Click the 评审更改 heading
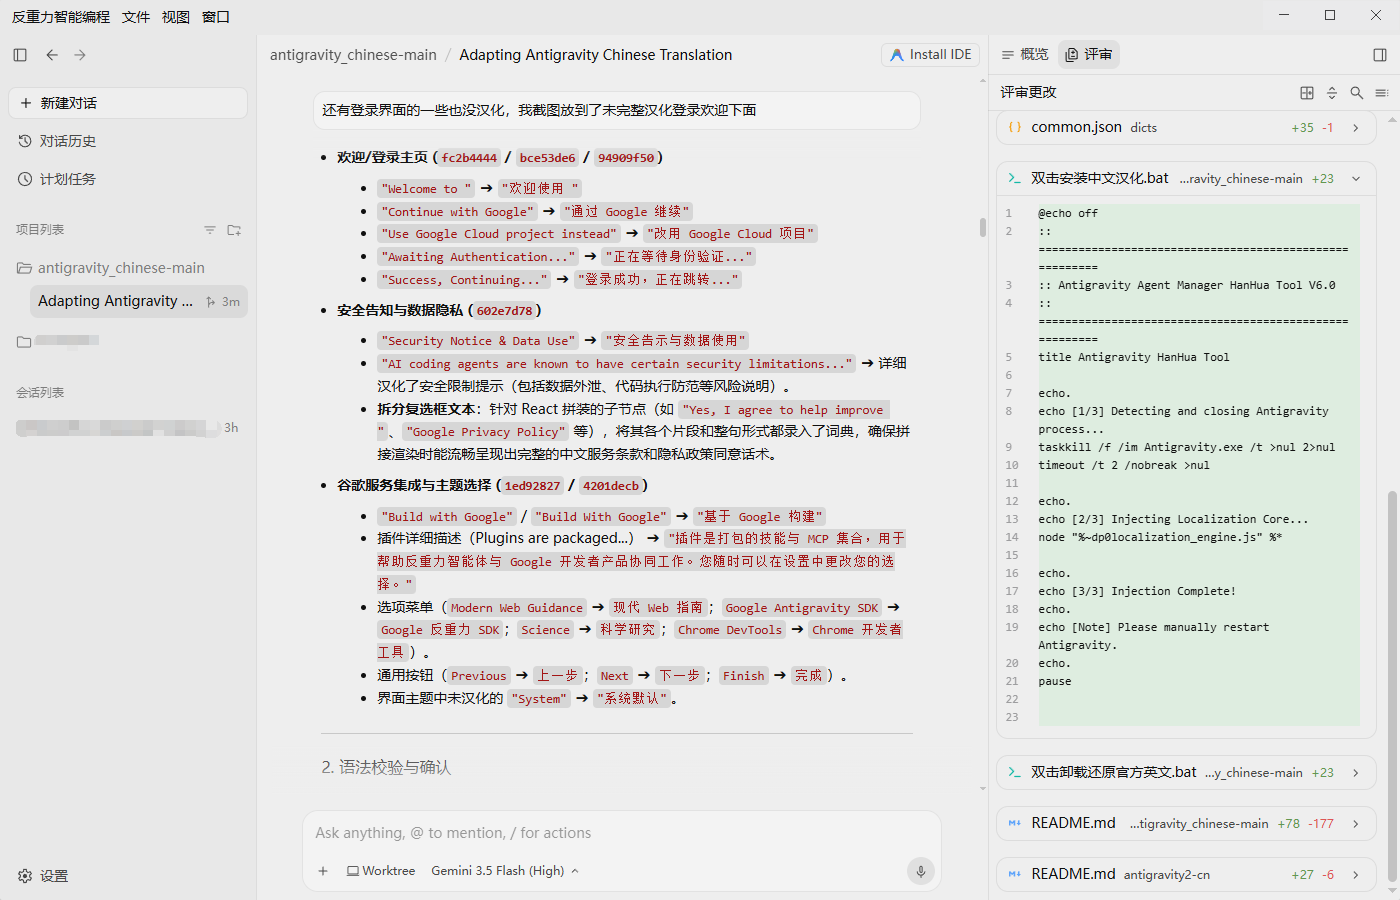Image resolution: width=1400 pixels, height=900 pixels. point(1028,93)
